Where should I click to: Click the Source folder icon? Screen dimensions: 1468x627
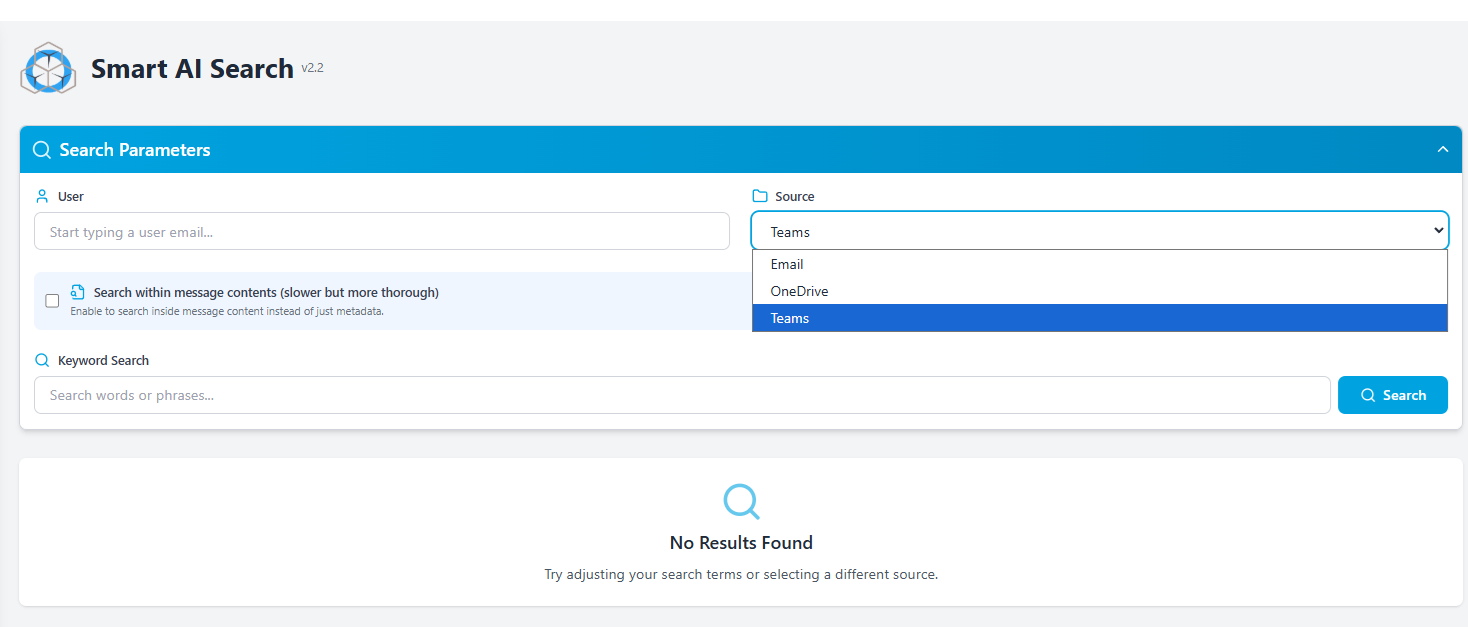[760, 196]
